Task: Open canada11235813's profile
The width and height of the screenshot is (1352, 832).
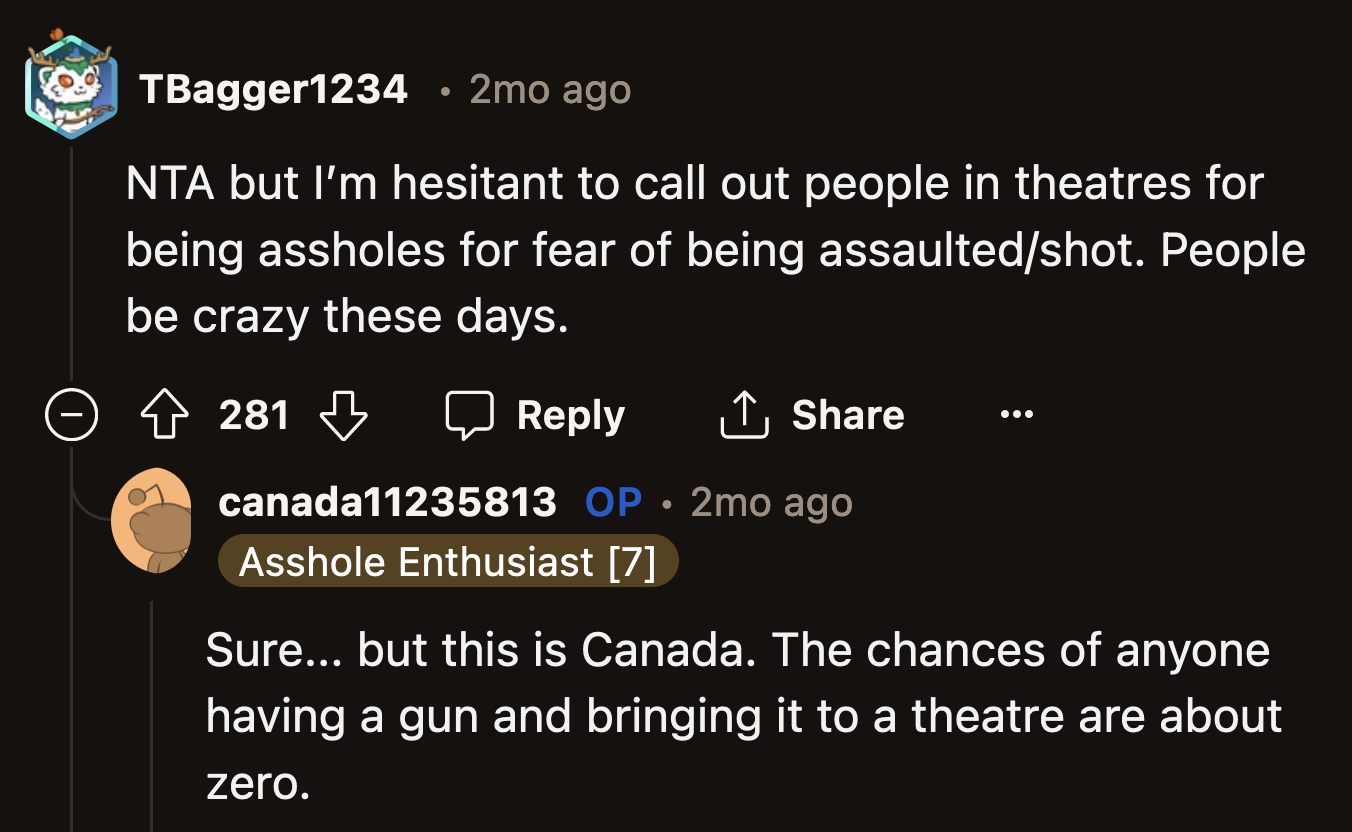Action: 388,502
